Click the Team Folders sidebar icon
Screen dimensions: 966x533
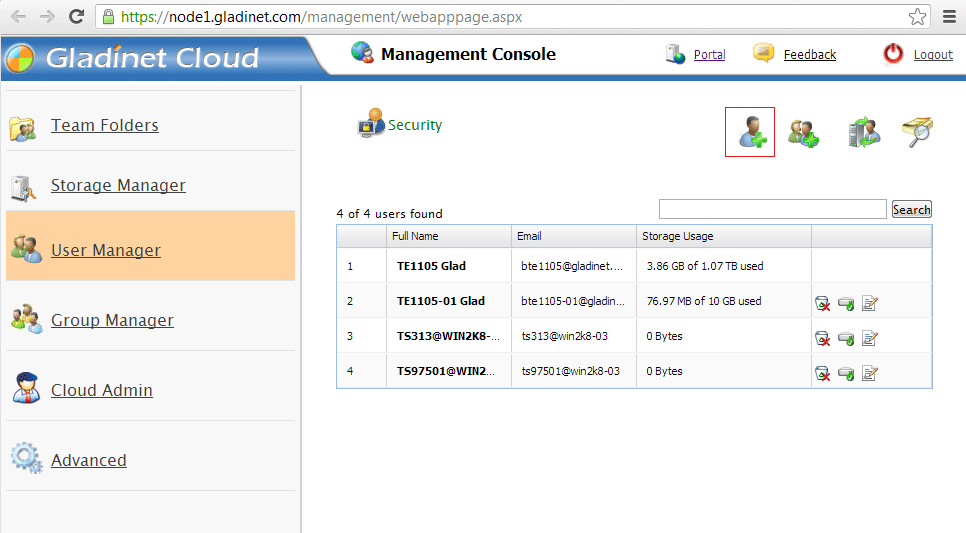[23, 128]
